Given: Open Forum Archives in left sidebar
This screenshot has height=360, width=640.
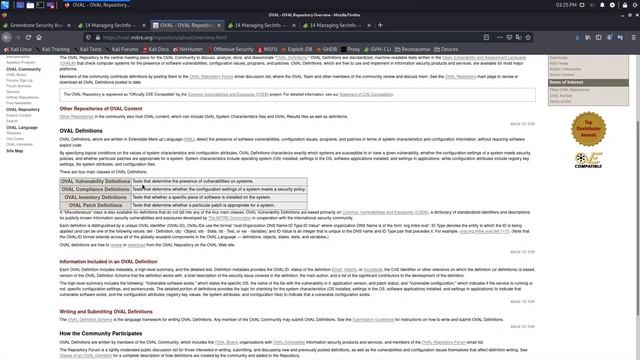Looking at the screenshot, I should 19,87.
